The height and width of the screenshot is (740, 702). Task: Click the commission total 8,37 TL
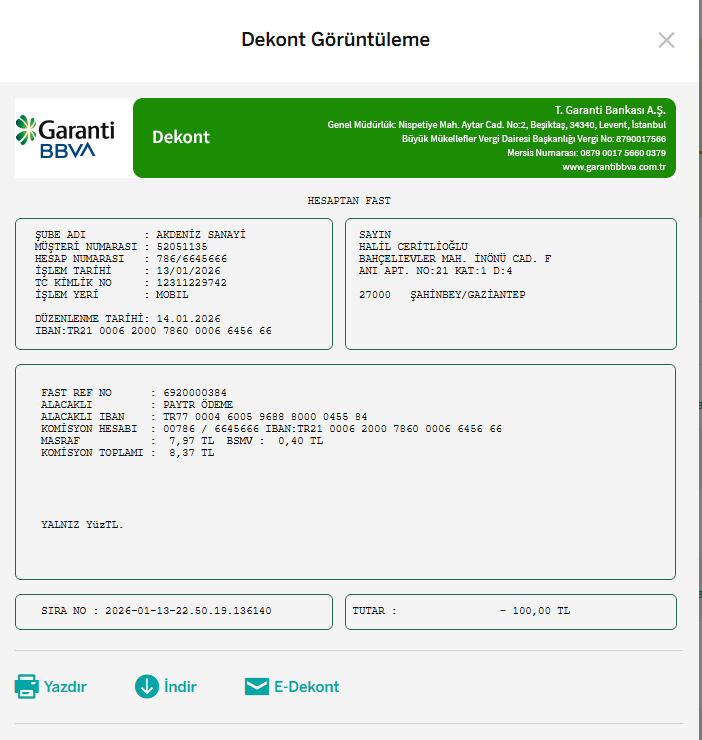point(191,453)
